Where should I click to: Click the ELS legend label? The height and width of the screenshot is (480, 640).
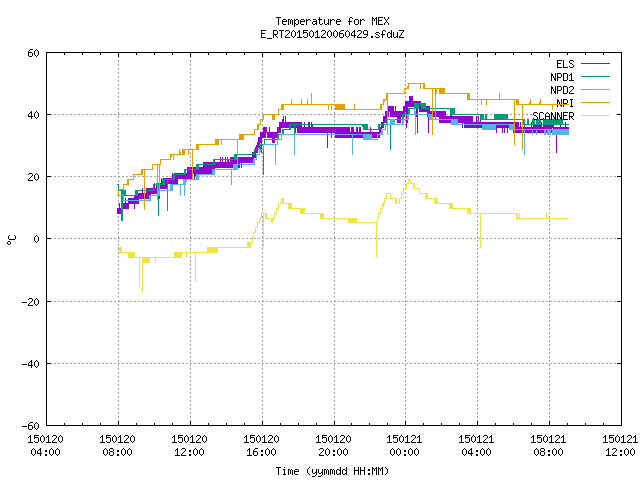565,64
